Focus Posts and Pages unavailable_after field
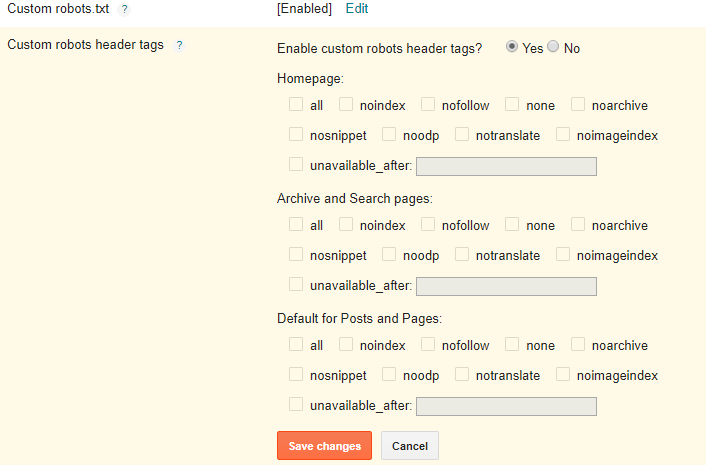Viewport: 706px width, 465px height. coord(507,406)
